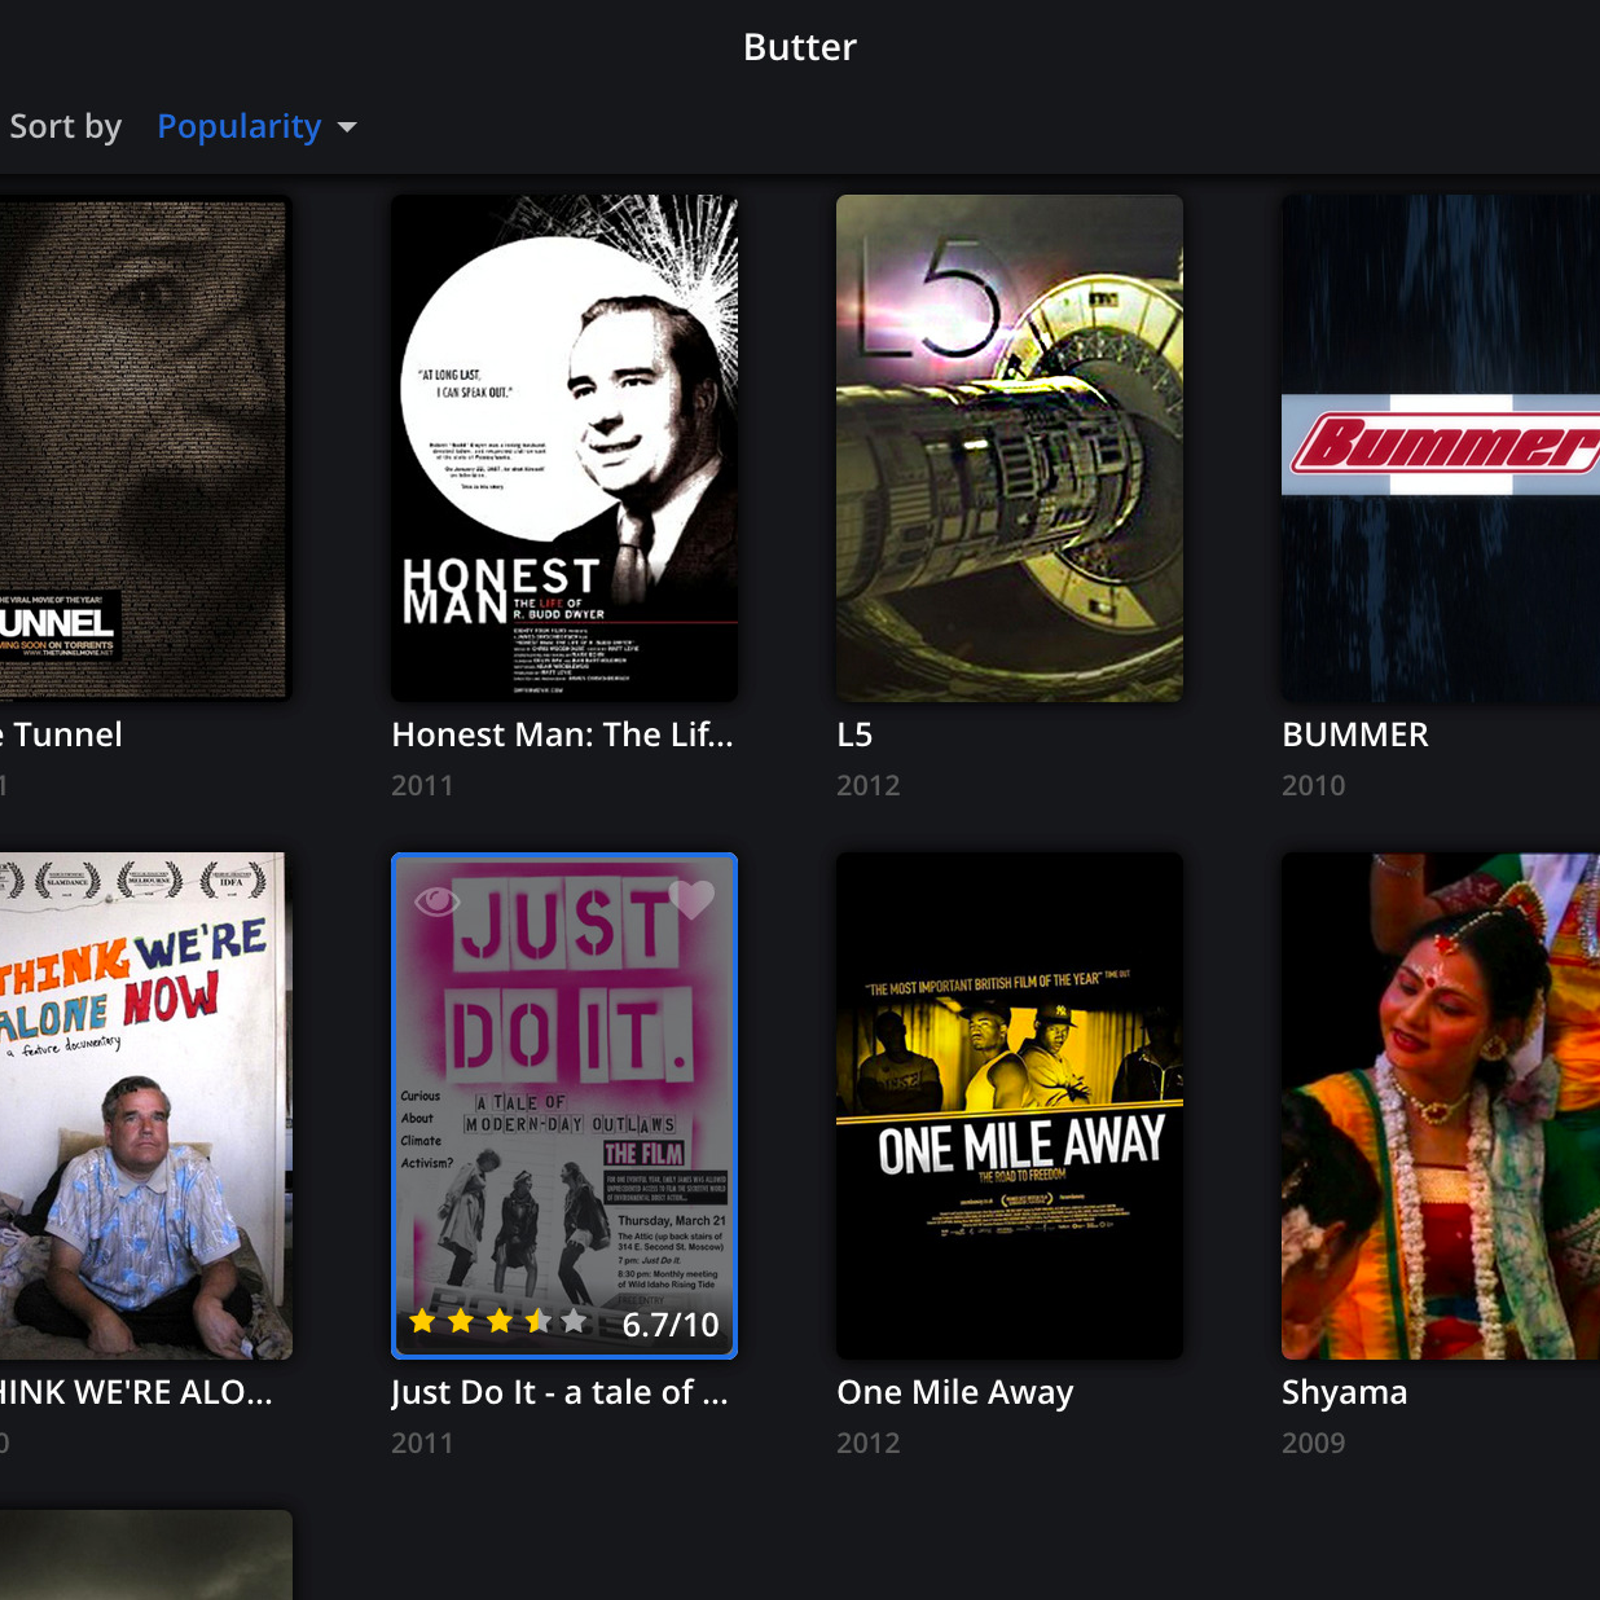Click the 2012 year under L5
Image resolution: width=1600 pixels, height=1600 pixels.
(868, 786)
